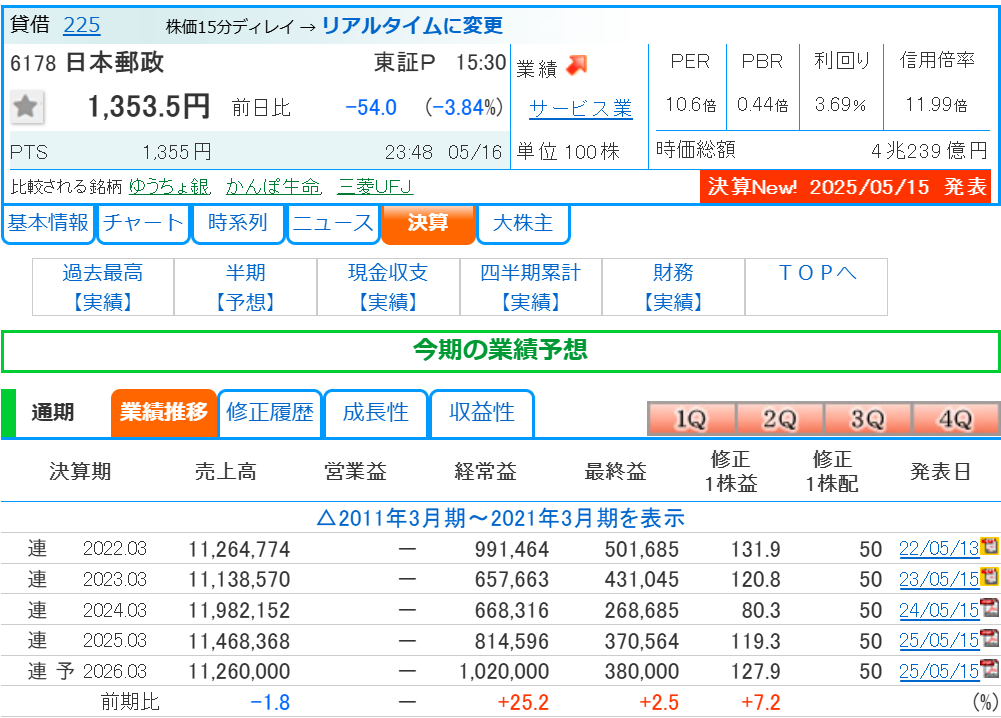Click the 経常益 column header
The width and height of the screenshot is (1001, 718).
click(486, 472)
